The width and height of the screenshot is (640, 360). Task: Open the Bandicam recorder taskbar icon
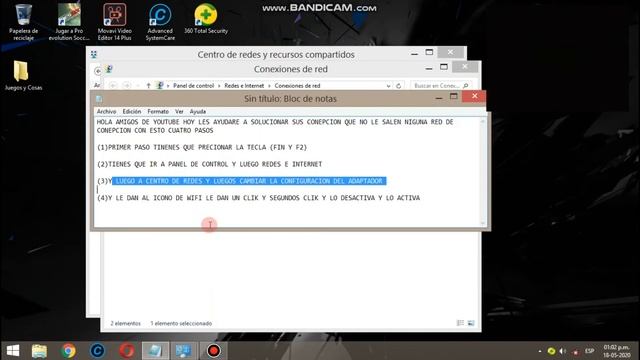tap(213, 351)
